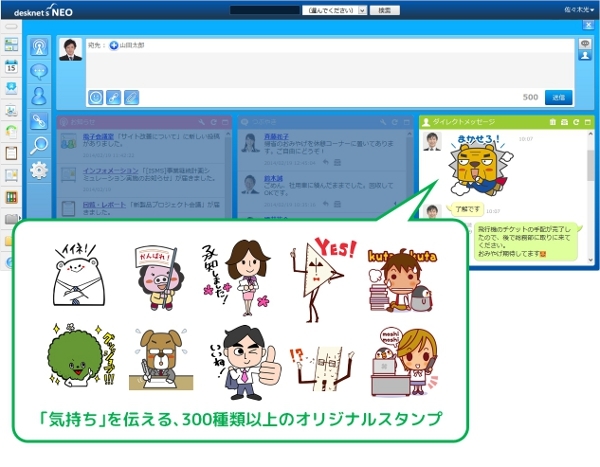Click the まかせろ! lion sticker in messages
The image size is (600, 467).
tap(481, 165)
